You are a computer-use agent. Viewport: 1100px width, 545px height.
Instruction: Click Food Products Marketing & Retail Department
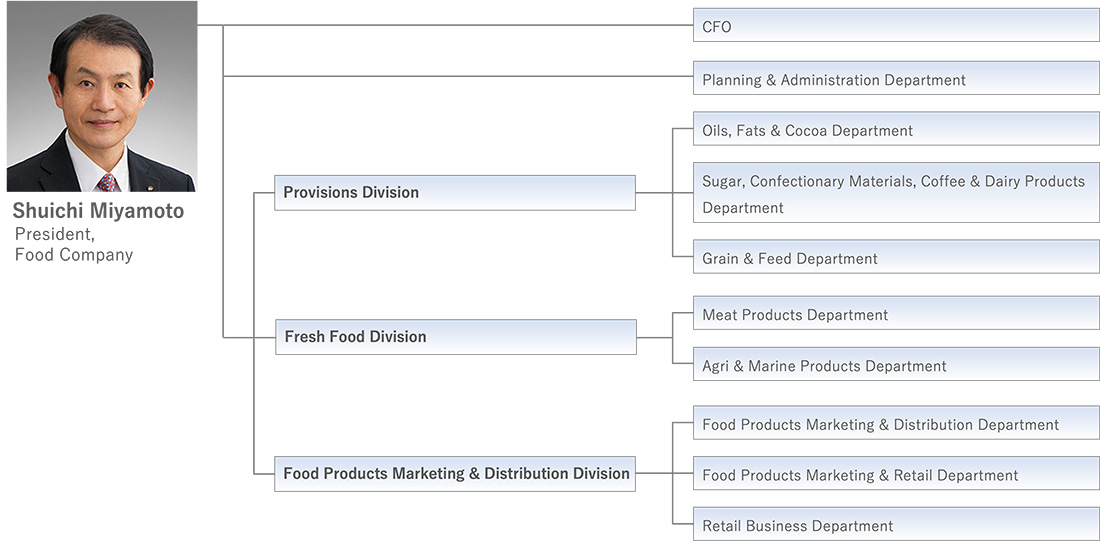tap(895, 475)
